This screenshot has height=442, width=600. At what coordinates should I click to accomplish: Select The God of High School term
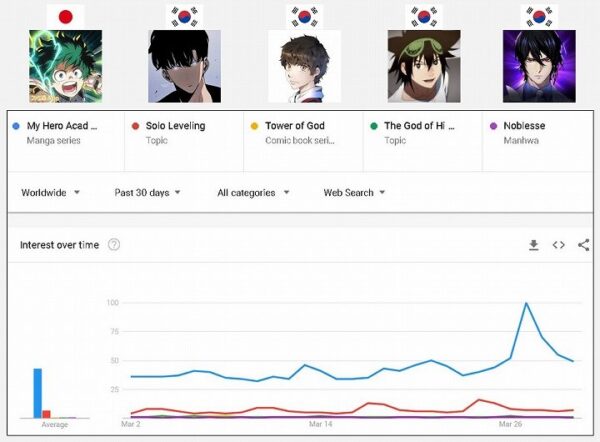tap(418, 126)
